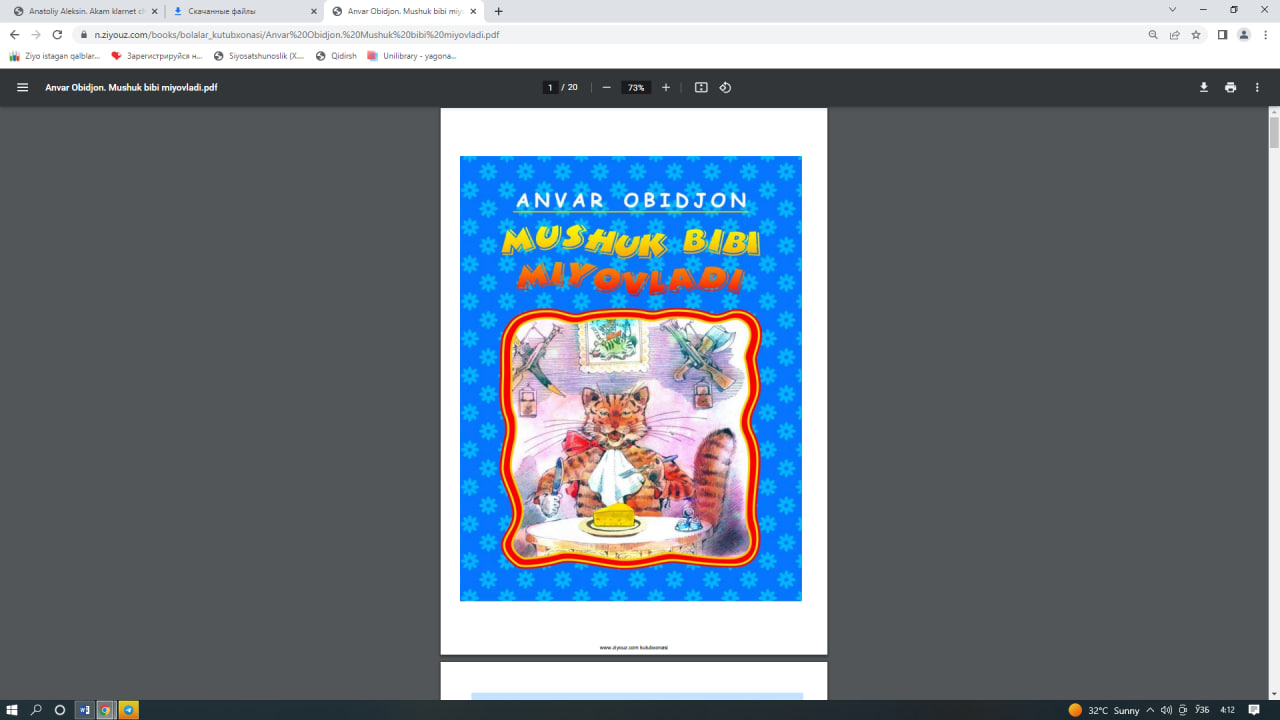Download the PDF file
Screen dimensions: 1280x720
click(1204, 87)
